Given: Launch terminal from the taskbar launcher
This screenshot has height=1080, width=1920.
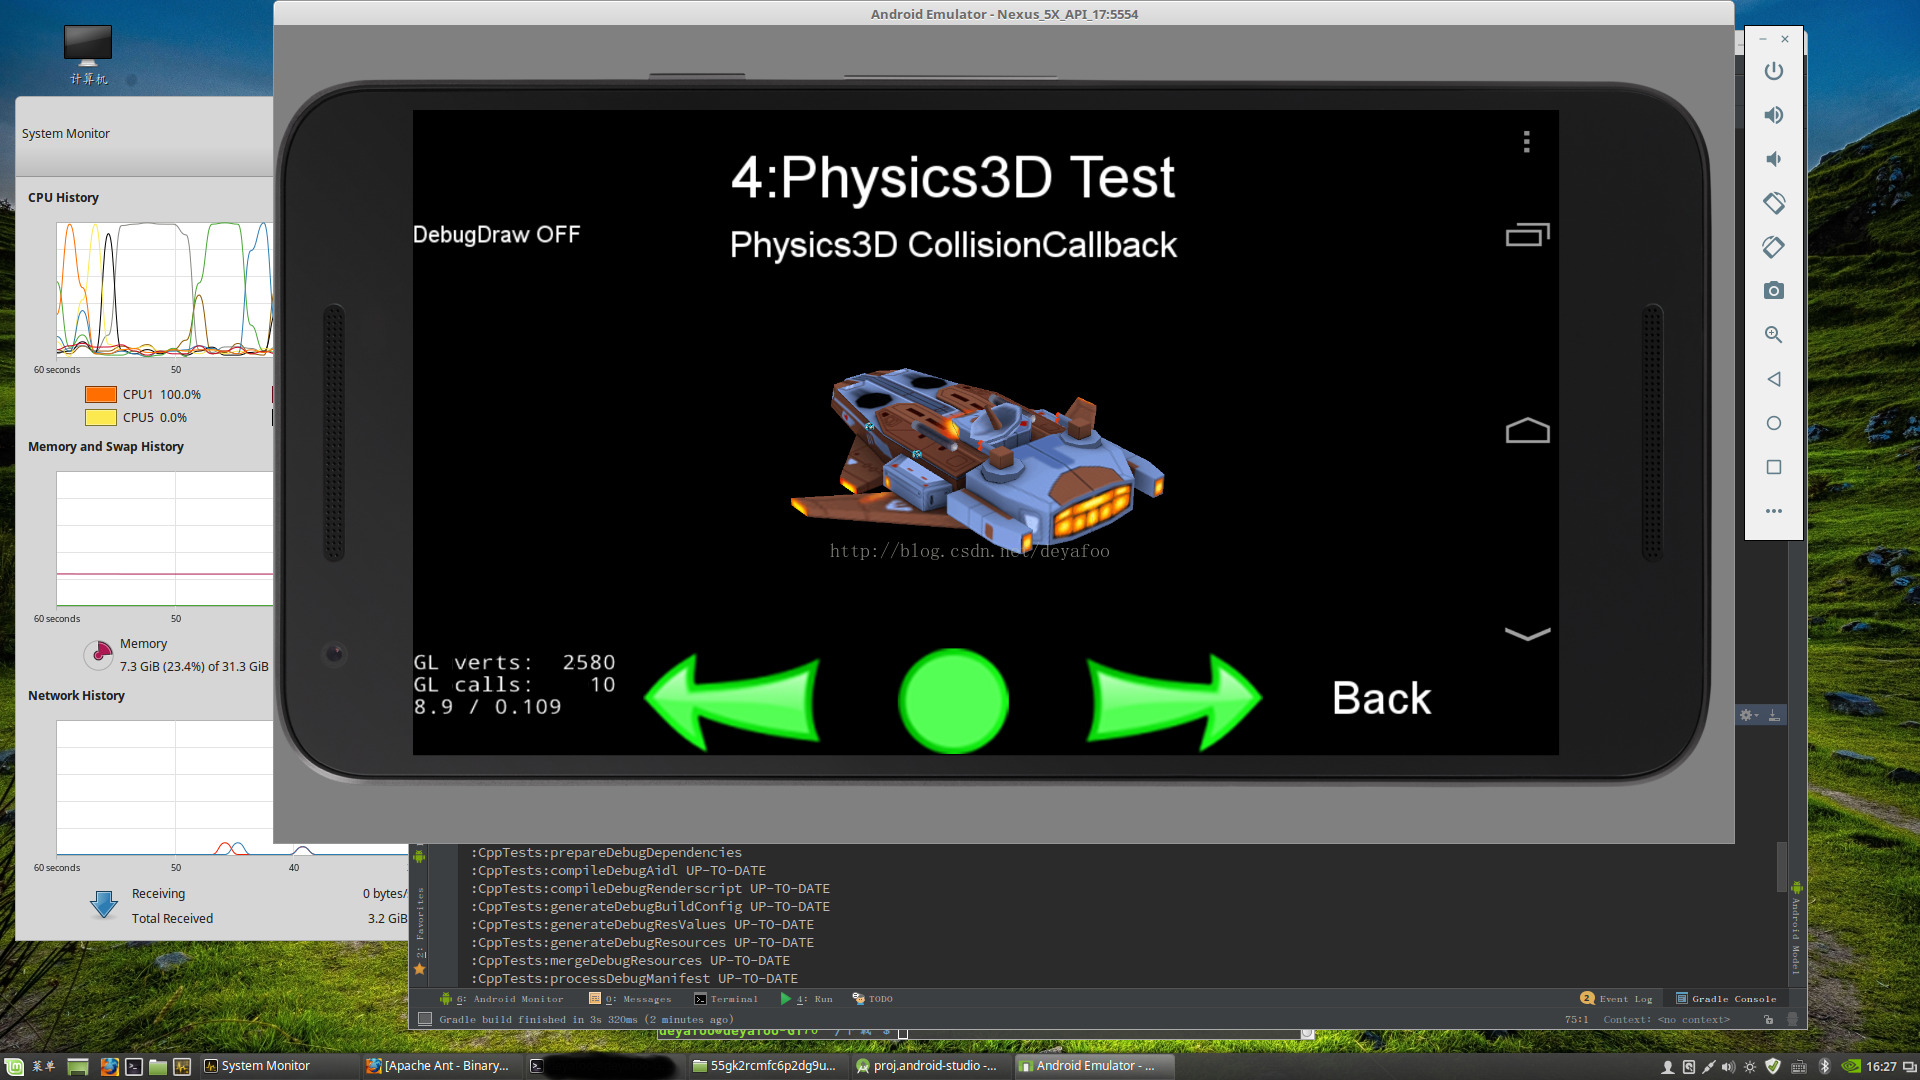Looking at the screenshot, I should tap(133, 1067).
